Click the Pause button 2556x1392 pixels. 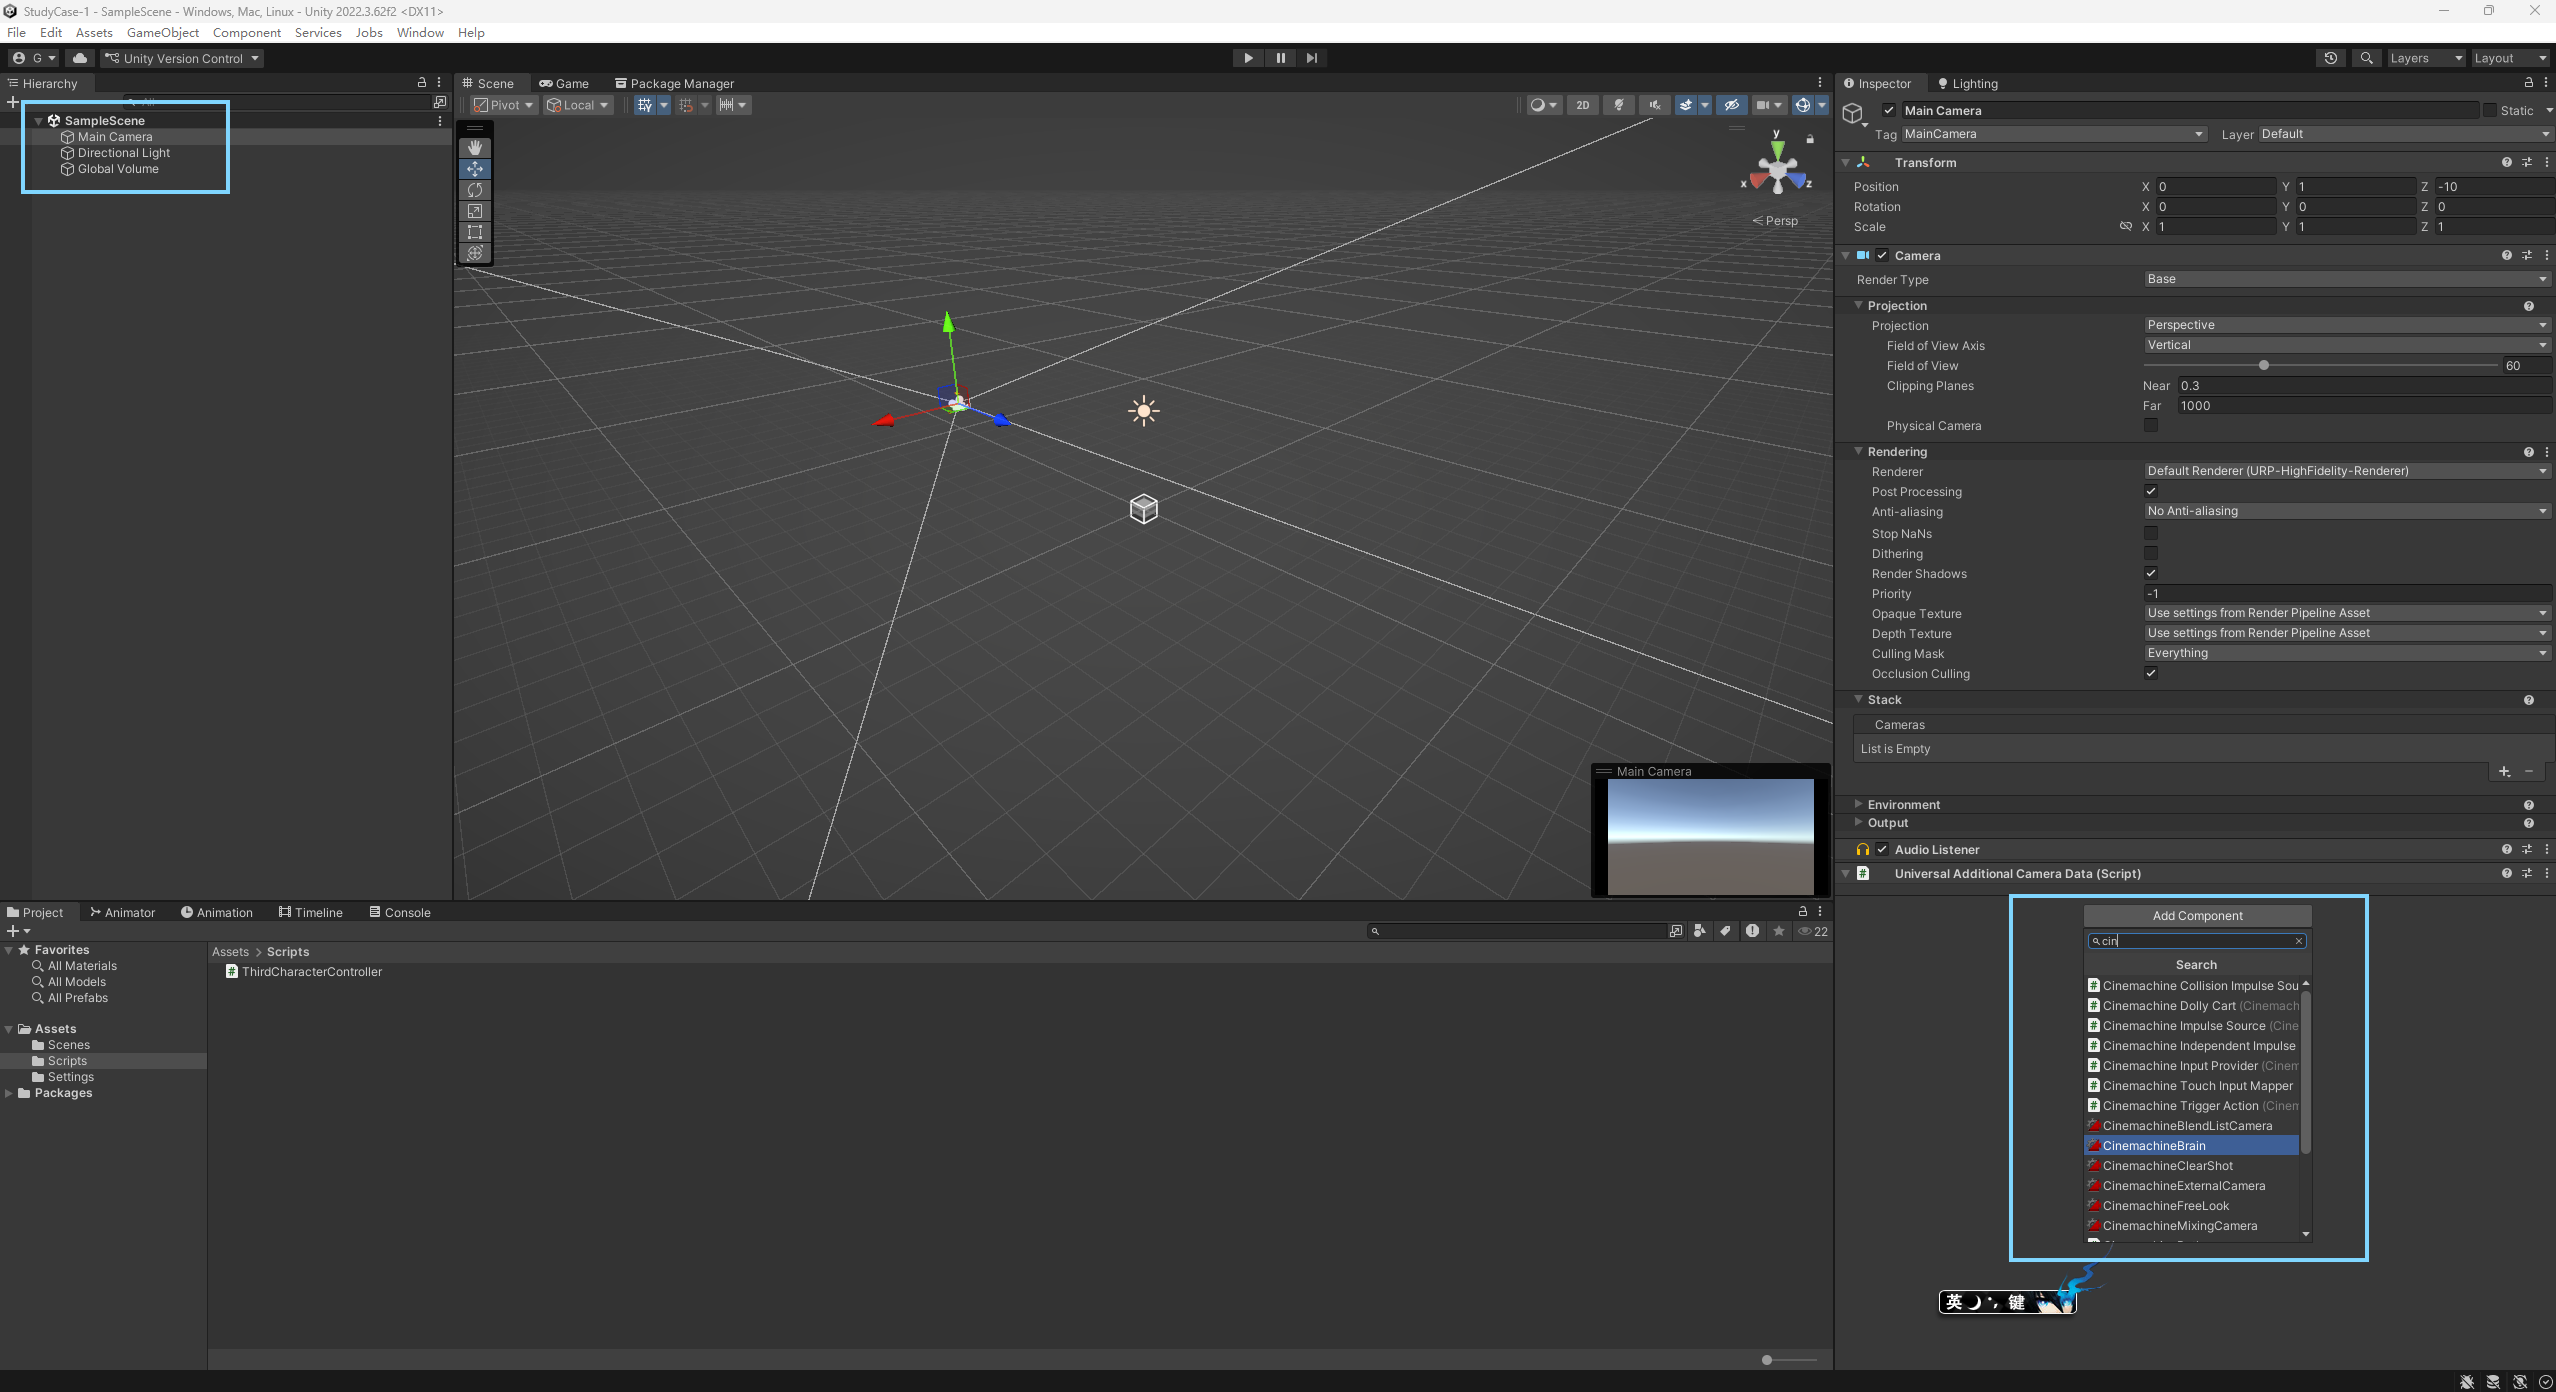[1280, 58]
